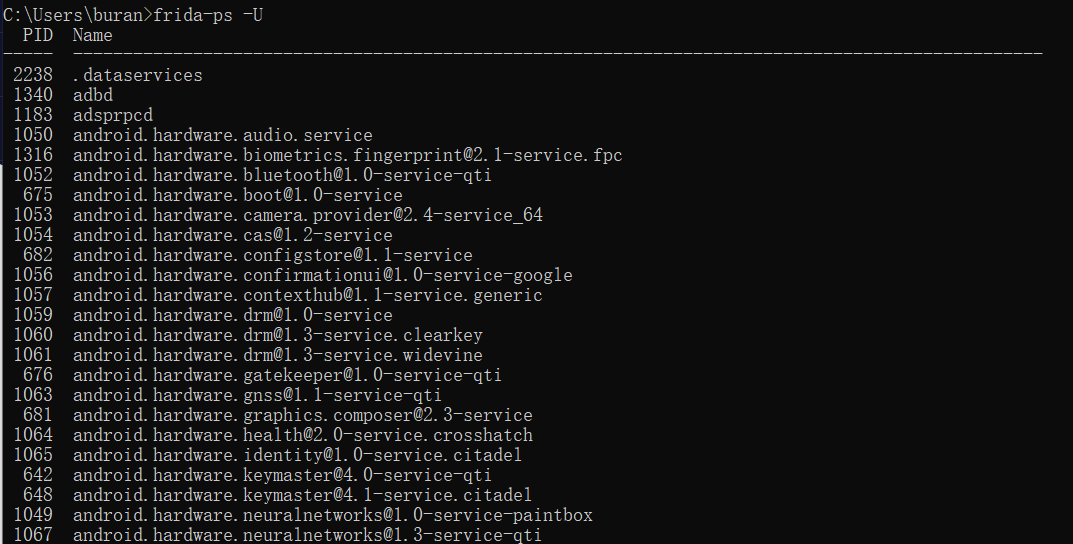Click the neuralnetworks@1.0-service-paintbox process

click(x=333, y=515)
